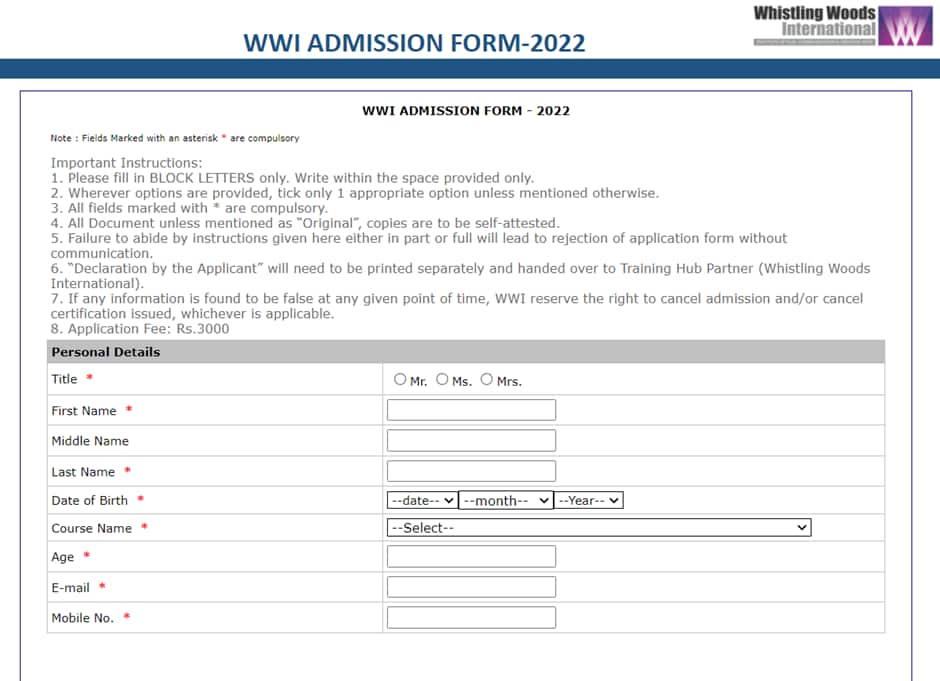Click inside the Middle Name field
940x681 pixels.
tap(470, 440)
